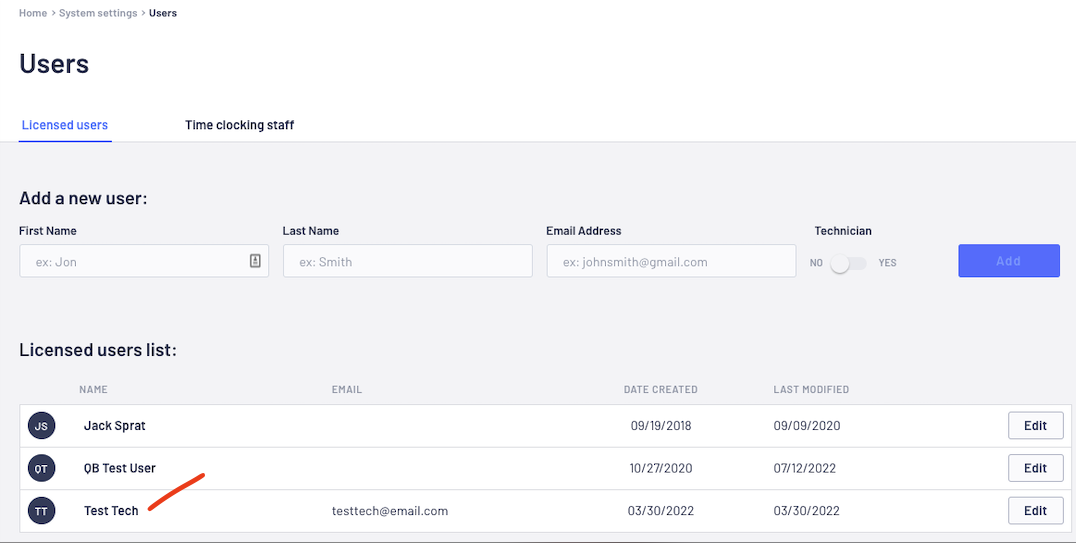Image resolution: width=1076 pixels, height=543 pixels.
Task: Focus the First Name input field
Action: tap(144, 261)
